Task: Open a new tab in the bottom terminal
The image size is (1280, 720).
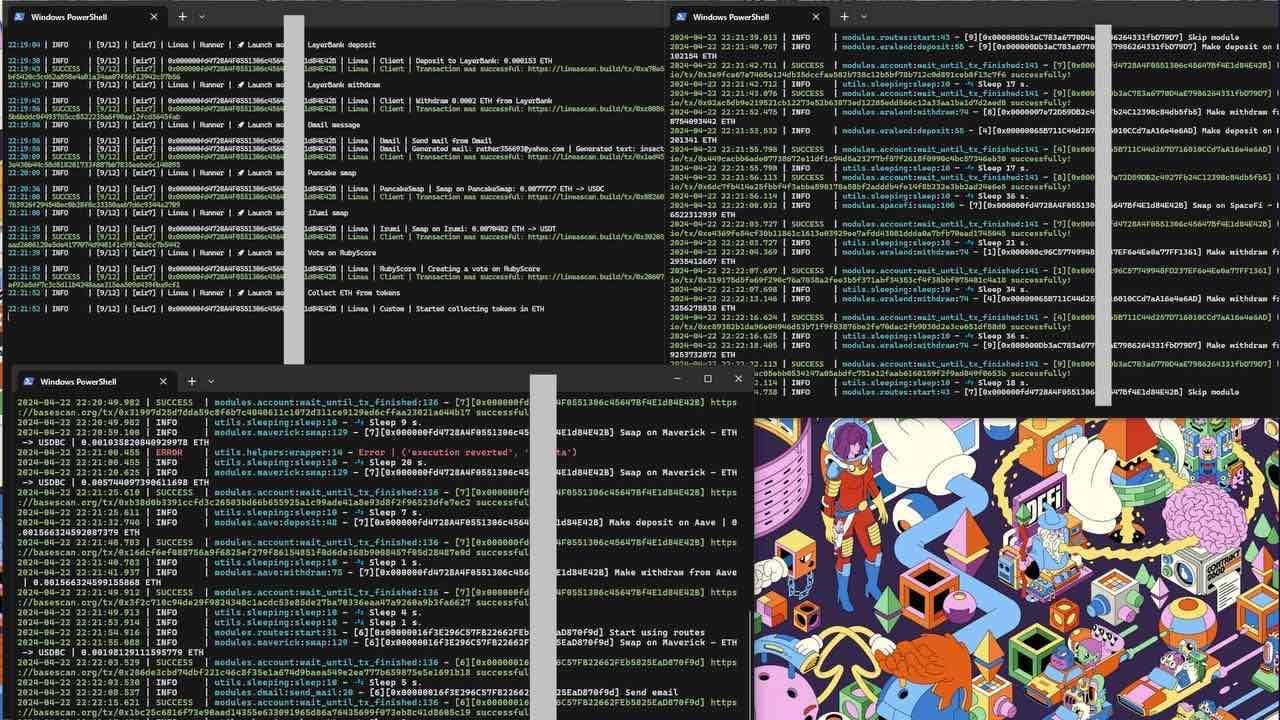Action: (190, 381)
